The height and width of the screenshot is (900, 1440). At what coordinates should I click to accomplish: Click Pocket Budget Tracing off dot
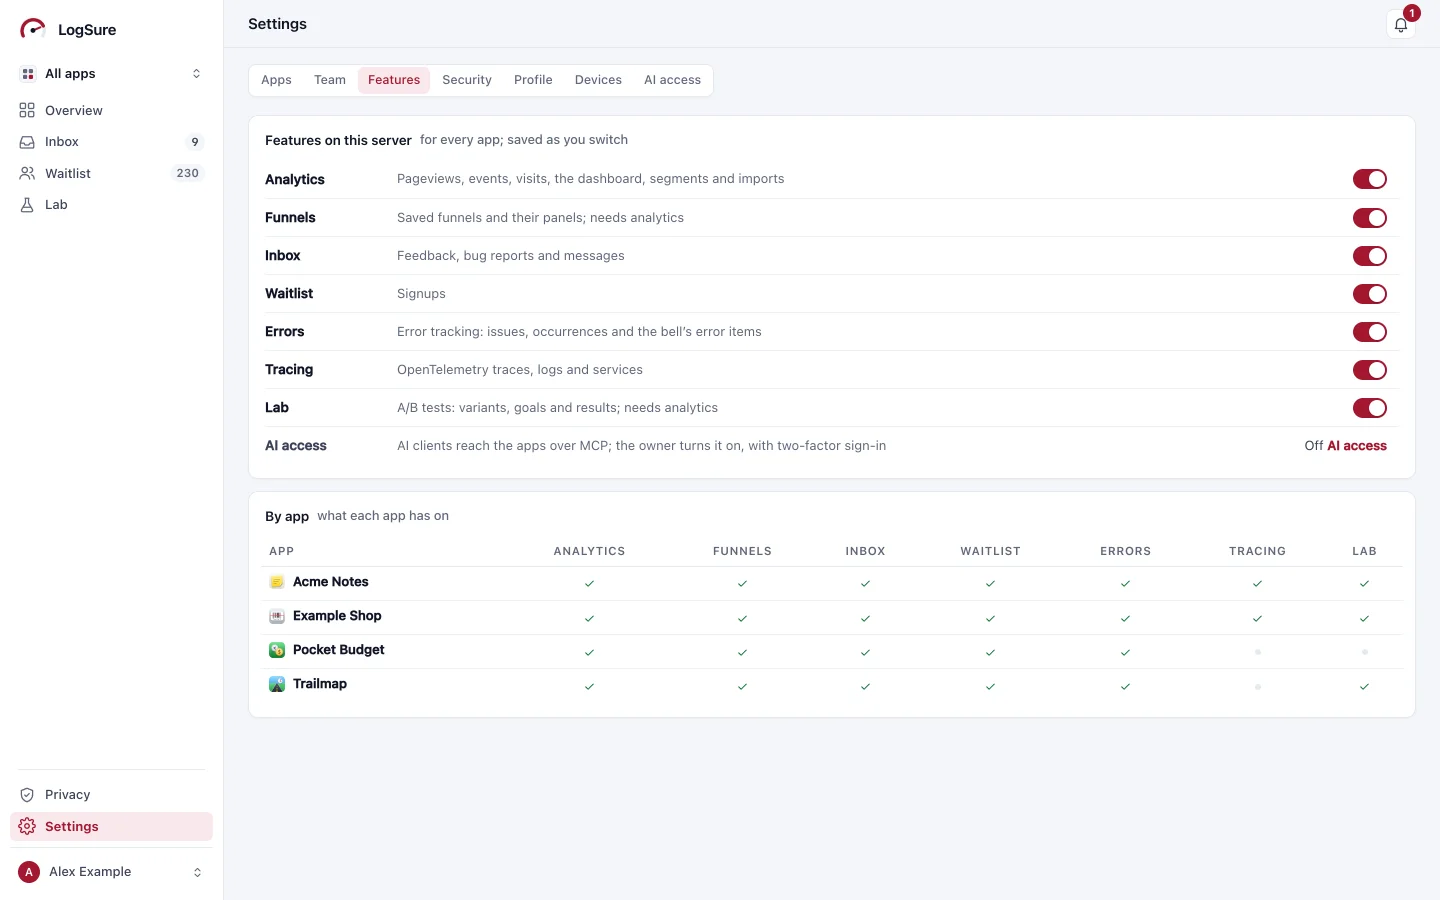coord(1257,652)
